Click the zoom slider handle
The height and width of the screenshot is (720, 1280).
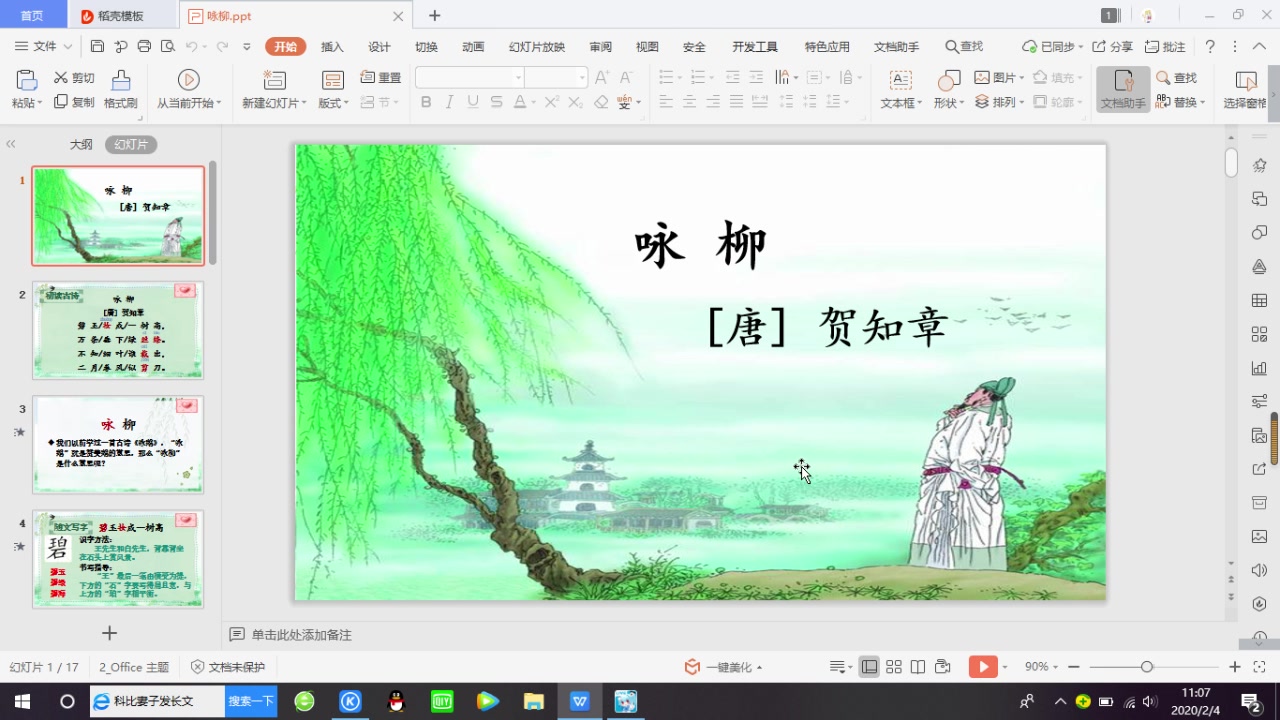pos(1147,667)
